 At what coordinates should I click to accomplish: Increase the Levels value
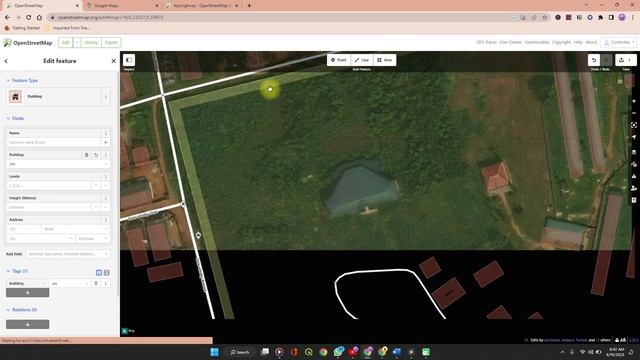click(x=105, y=186)
